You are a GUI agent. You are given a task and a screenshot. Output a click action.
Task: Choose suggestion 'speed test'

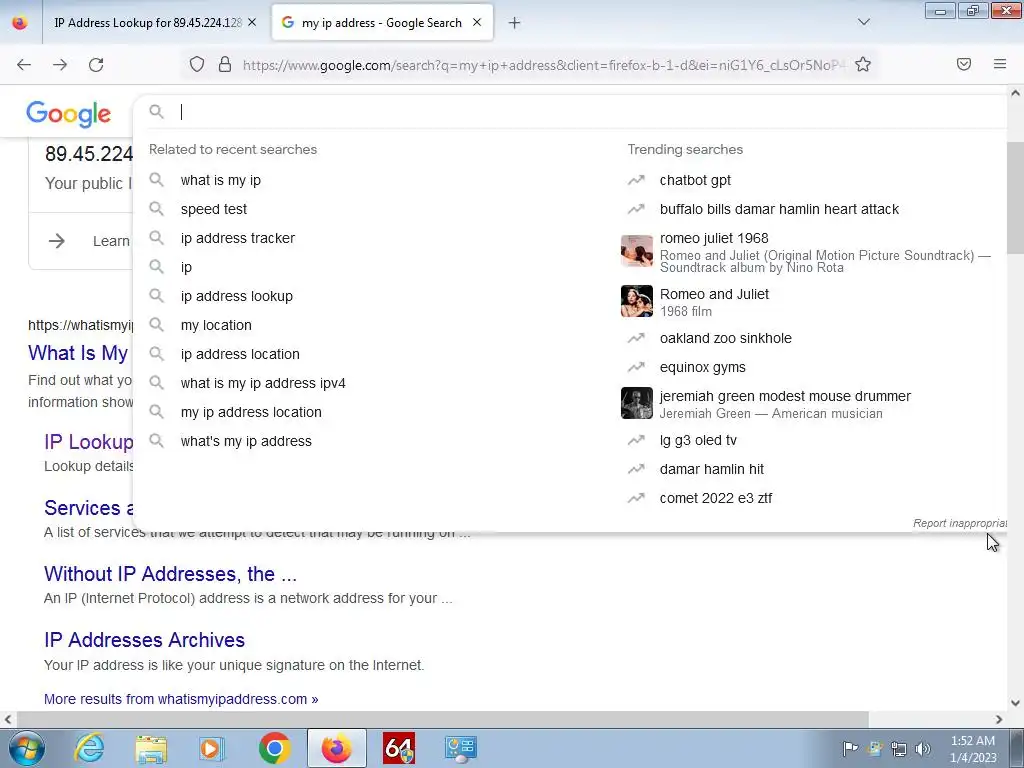click(214, 209)
